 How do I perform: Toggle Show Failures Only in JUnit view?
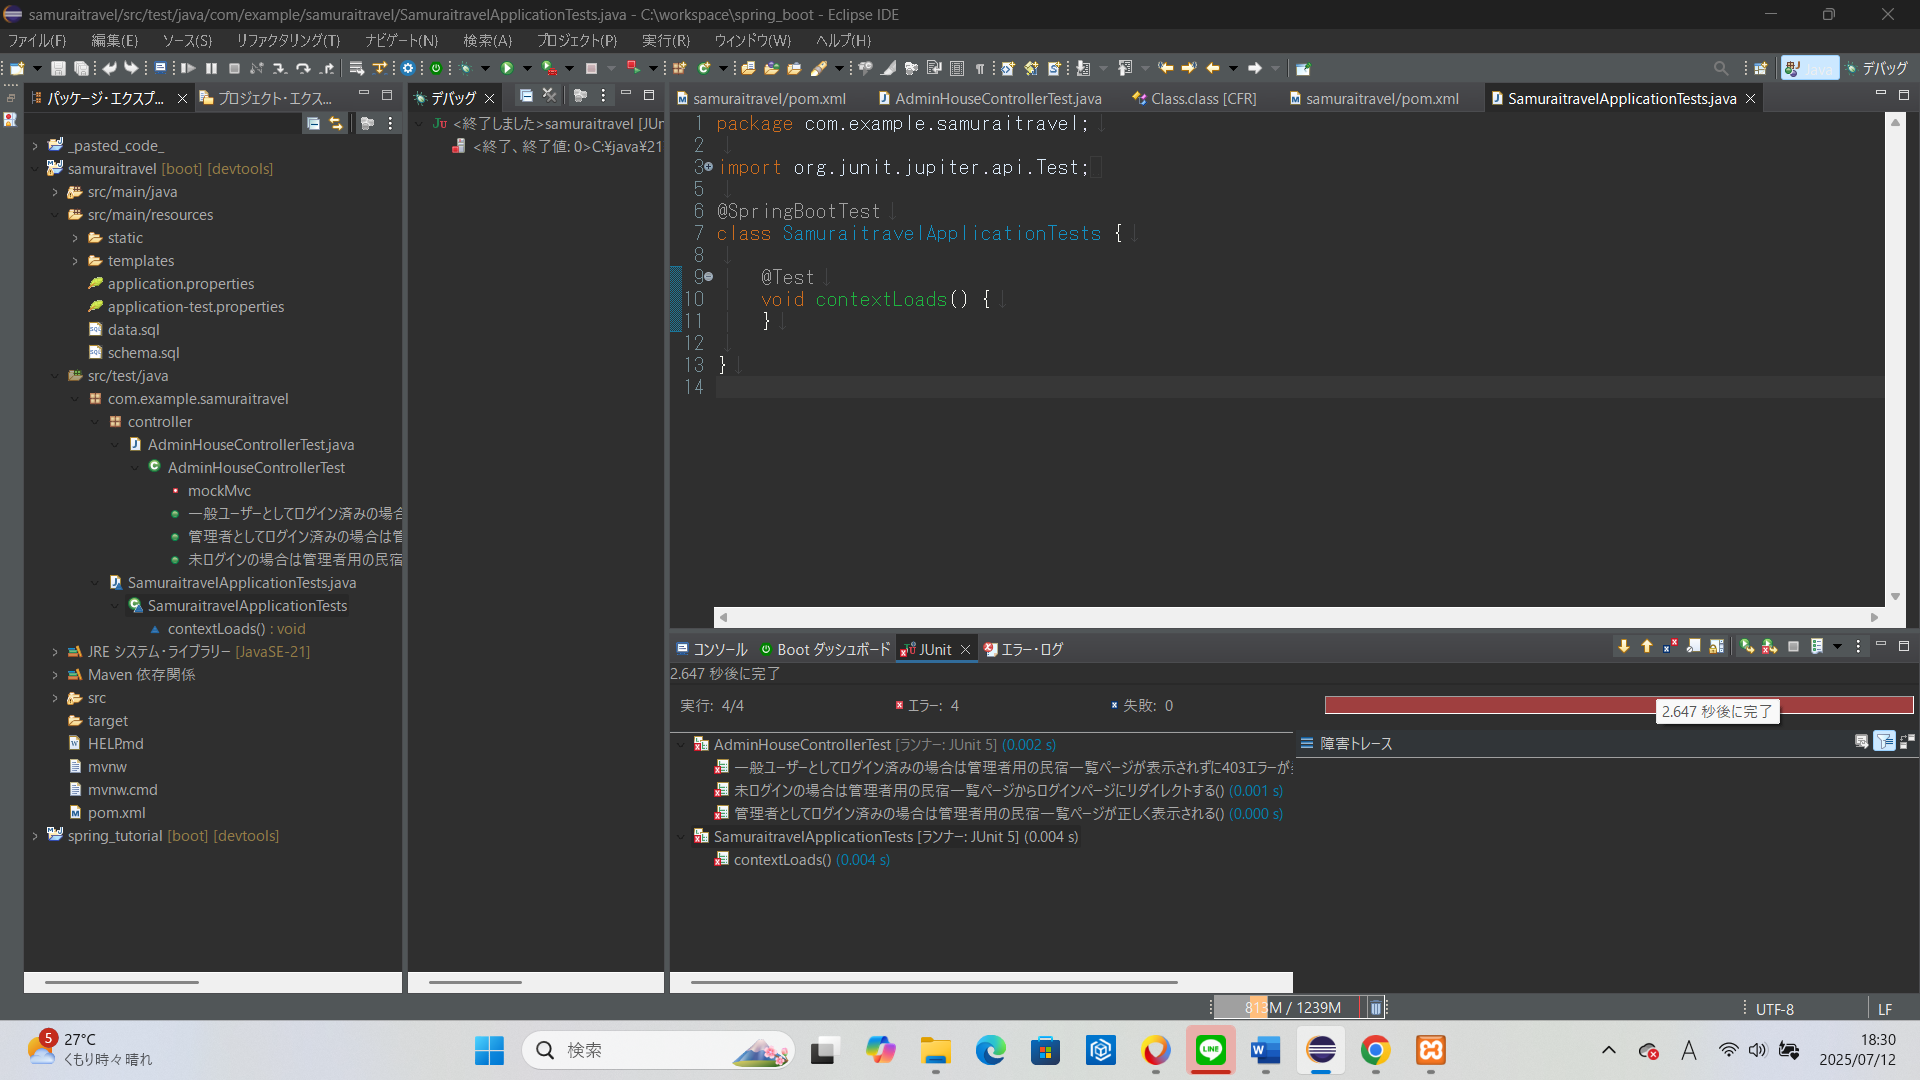pos(1670,647)
